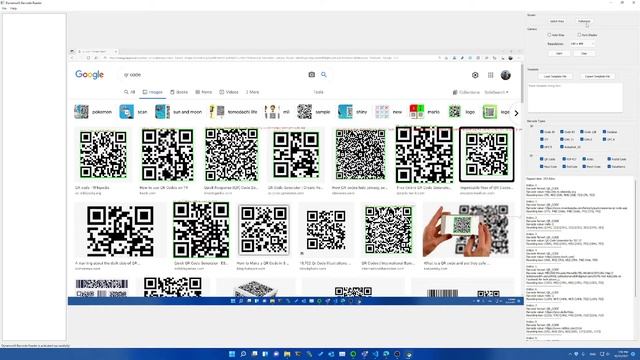Image resolution: width=640 pixels, height=360 pixels.
Task: Click the Google account avatar
Action: point(506,75)
